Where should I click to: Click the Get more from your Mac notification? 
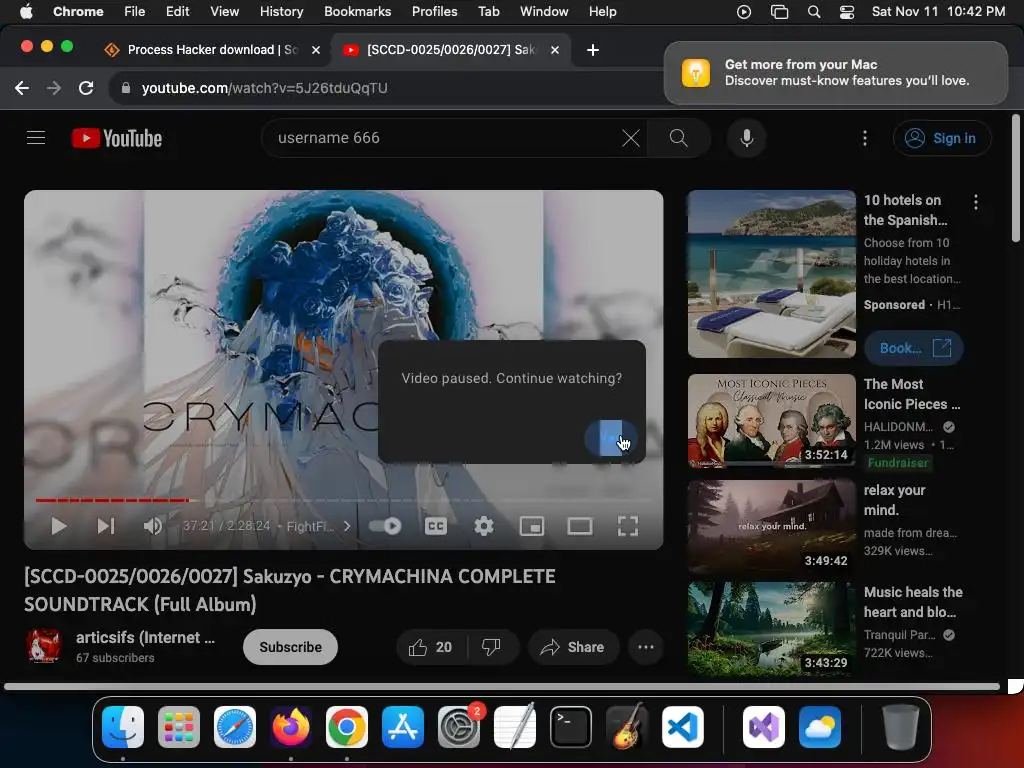click(836, 72)
